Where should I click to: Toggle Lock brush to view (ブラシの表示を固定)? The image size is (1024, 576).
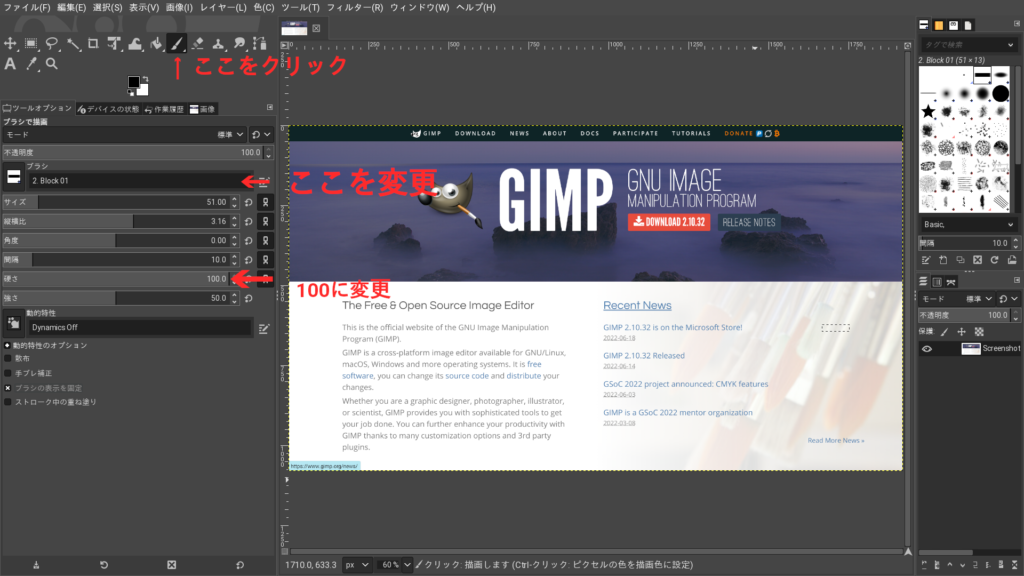coord(8,388)
